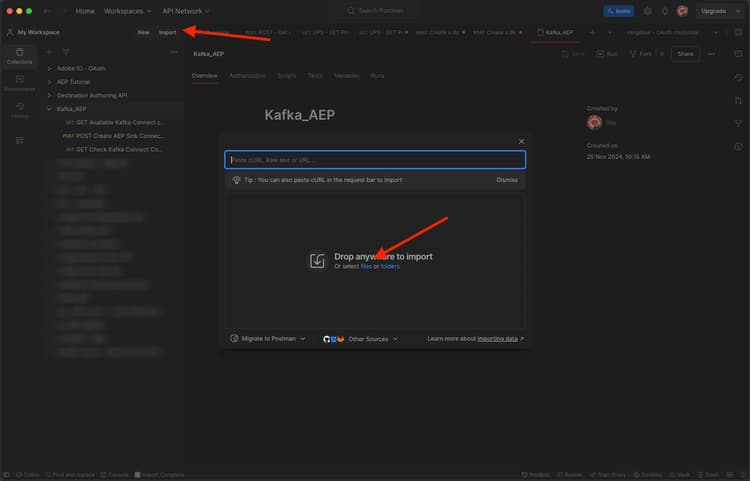The height and width of the screenshot is (481, 750).
Task: Switch to Tests tab
Action: tap(315, 76)
